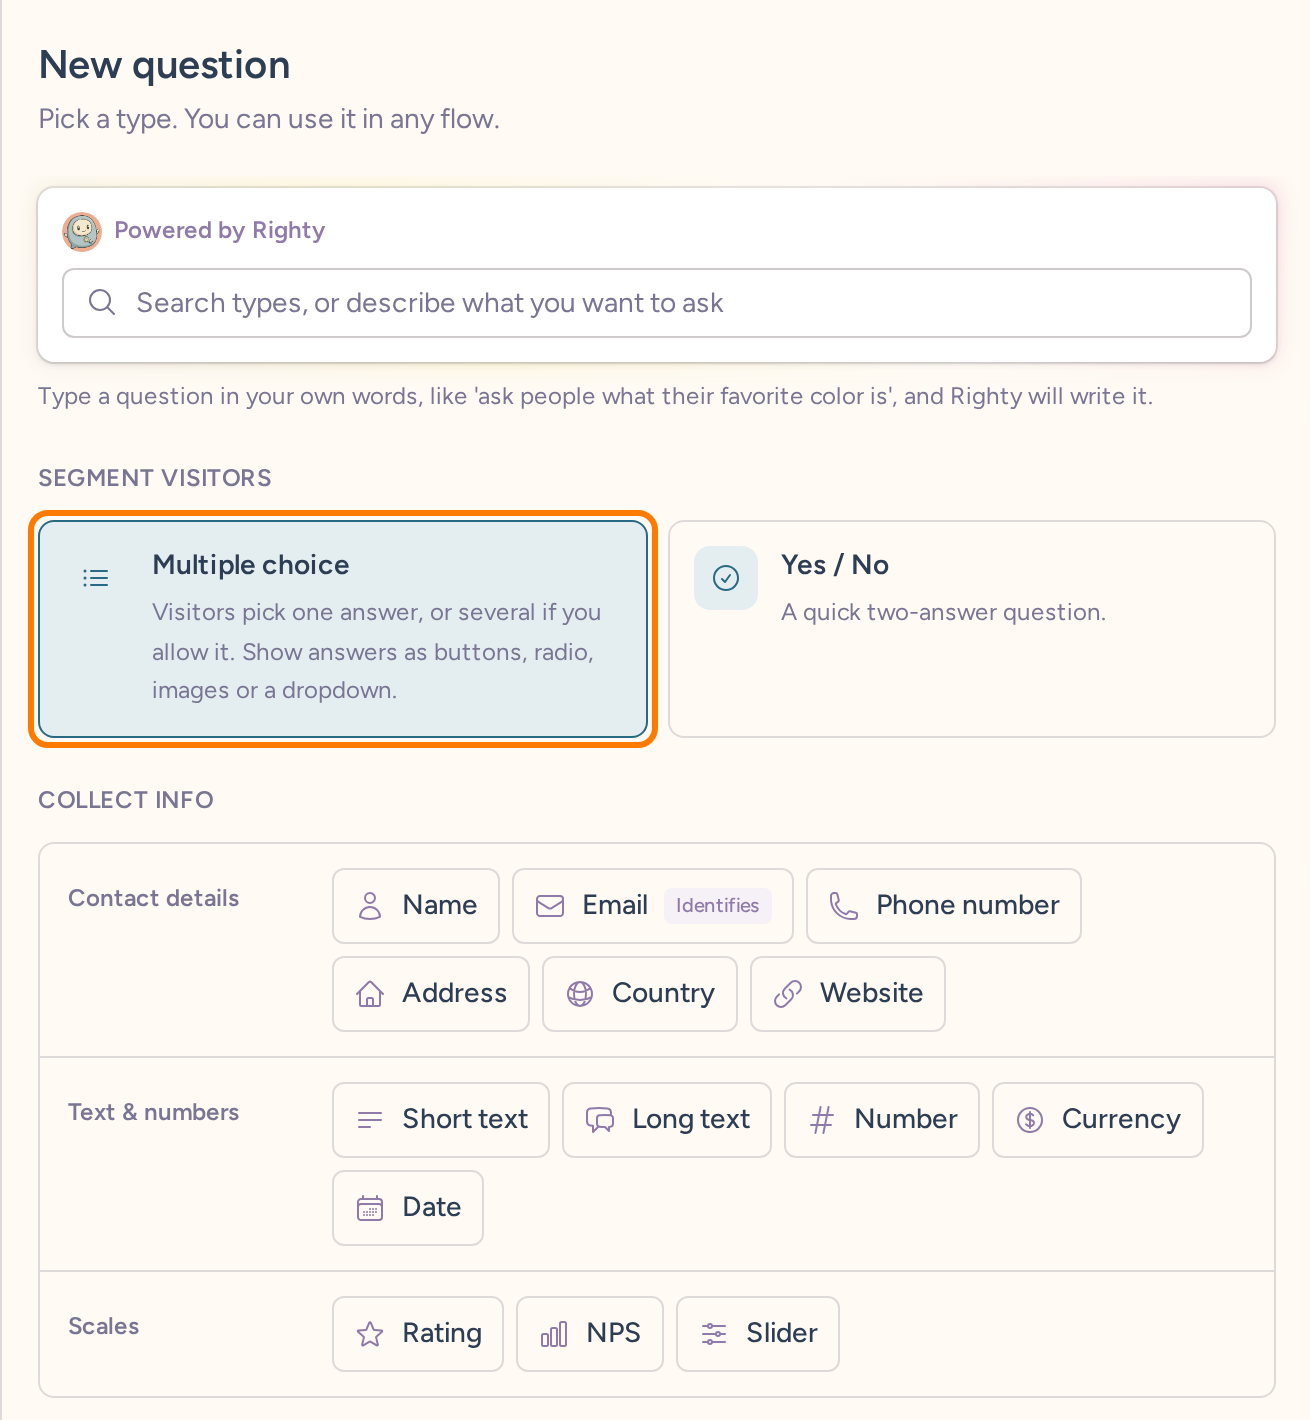The image size is (1310, 1420).
Task: Add a Short text question
Action: [x=441, y=1120]
